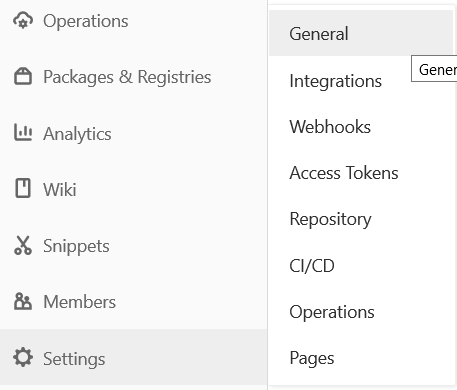Open the Access Tokens settings
Image resolution: width=457 pixels, height=390 pixels.
(x=361, y=173)
